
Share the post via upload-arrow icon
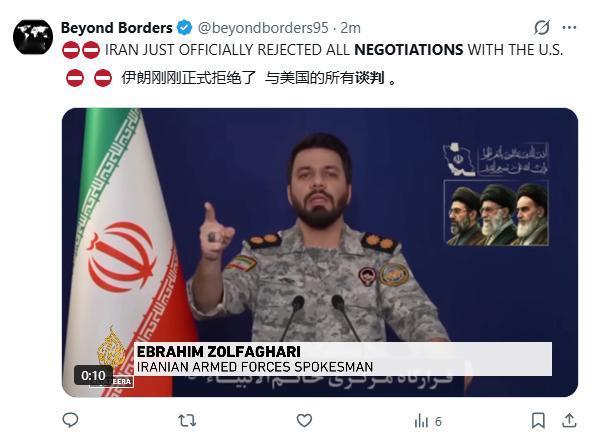pos(569,420)
